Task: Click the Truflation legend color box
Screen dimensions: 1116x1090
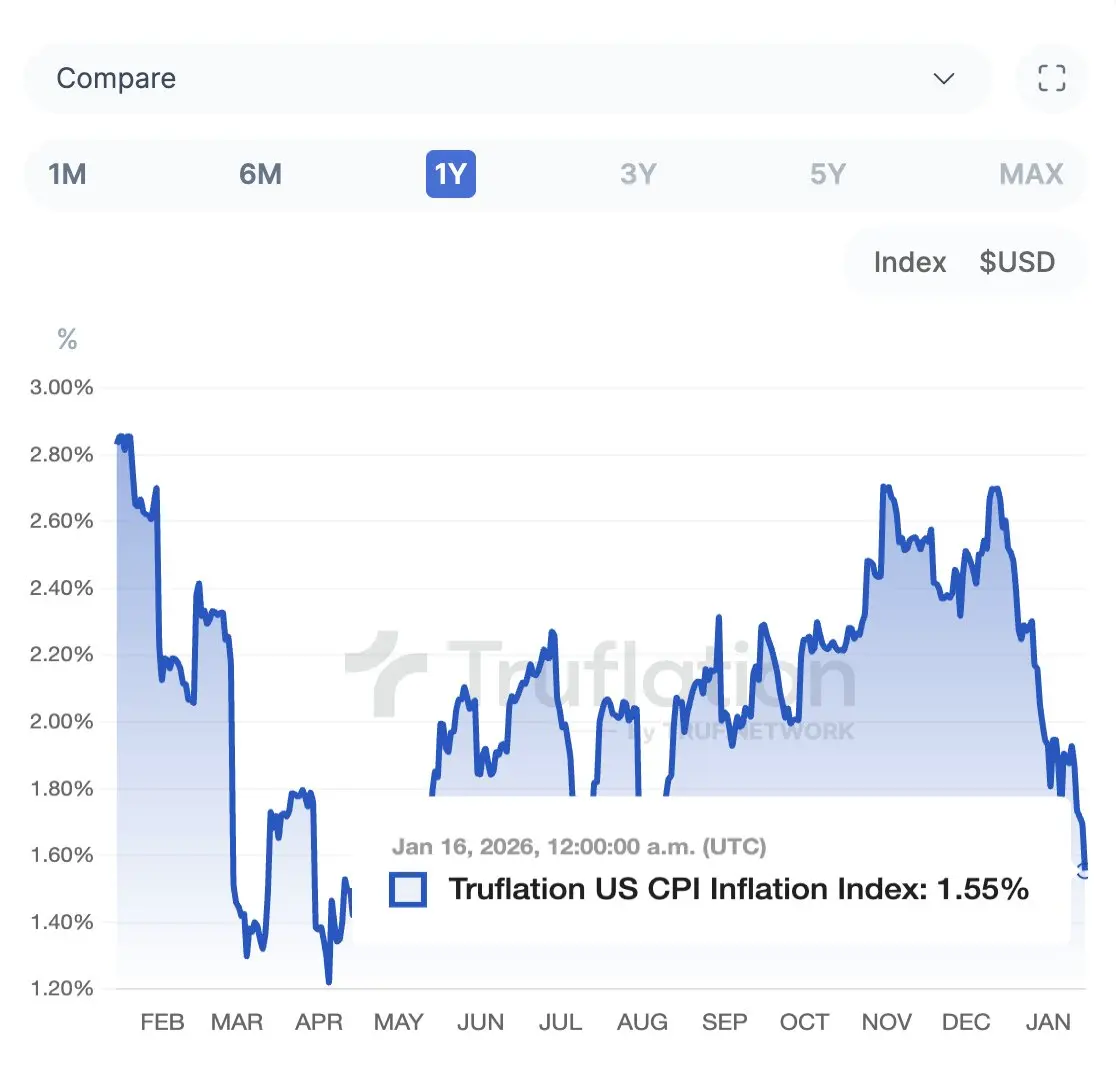Action: [x=408, y=889]
